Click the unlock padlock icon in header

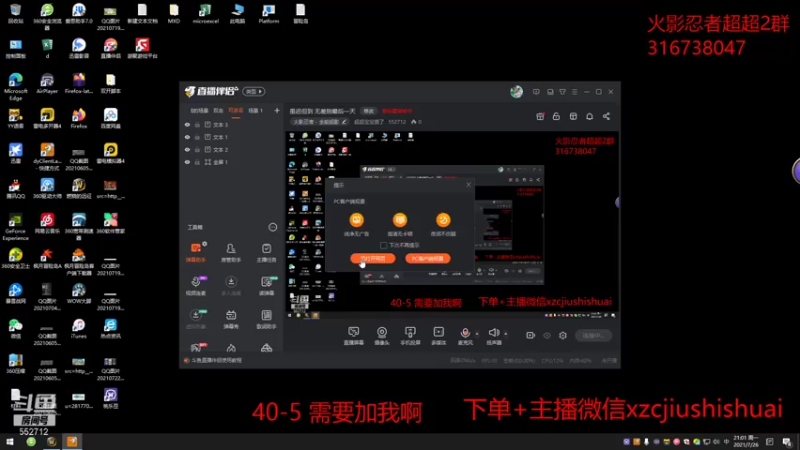coord(556,116)
